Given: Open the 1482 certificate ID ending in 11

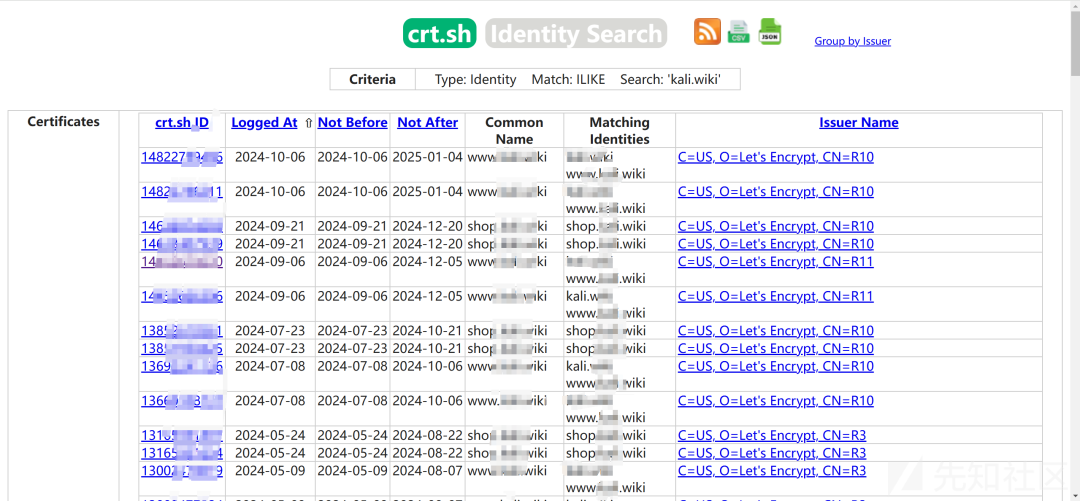Looking at the screenshot, I should pos(182,192).
